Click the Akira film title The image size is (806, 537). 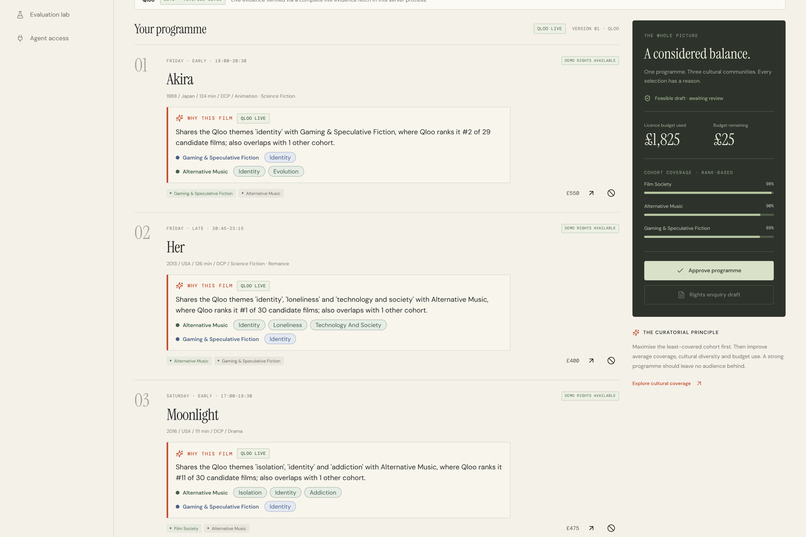180,79
